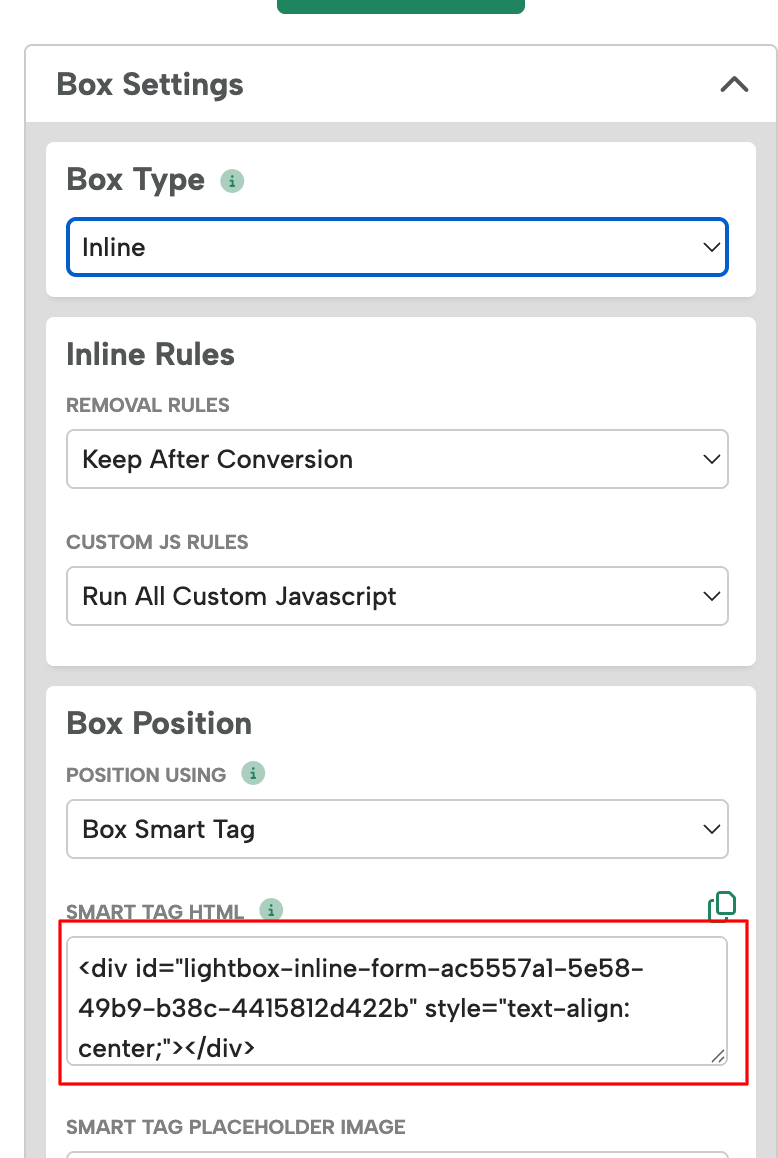Click the Inline Rules section heading
778x1158 pixels.
pyautogui.click(x=151, y=354)
